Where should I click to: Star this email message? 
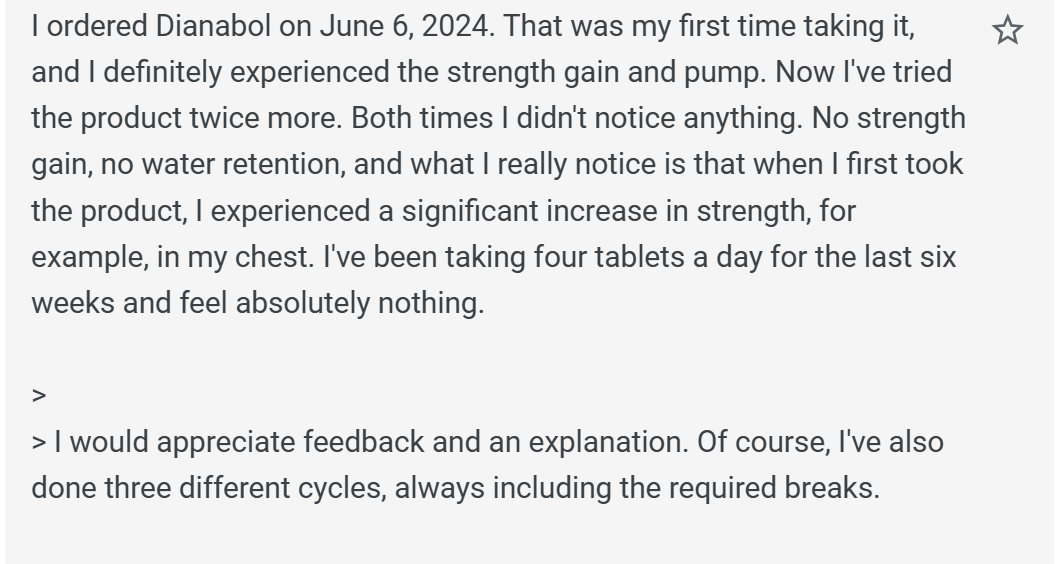(1008, 31)
